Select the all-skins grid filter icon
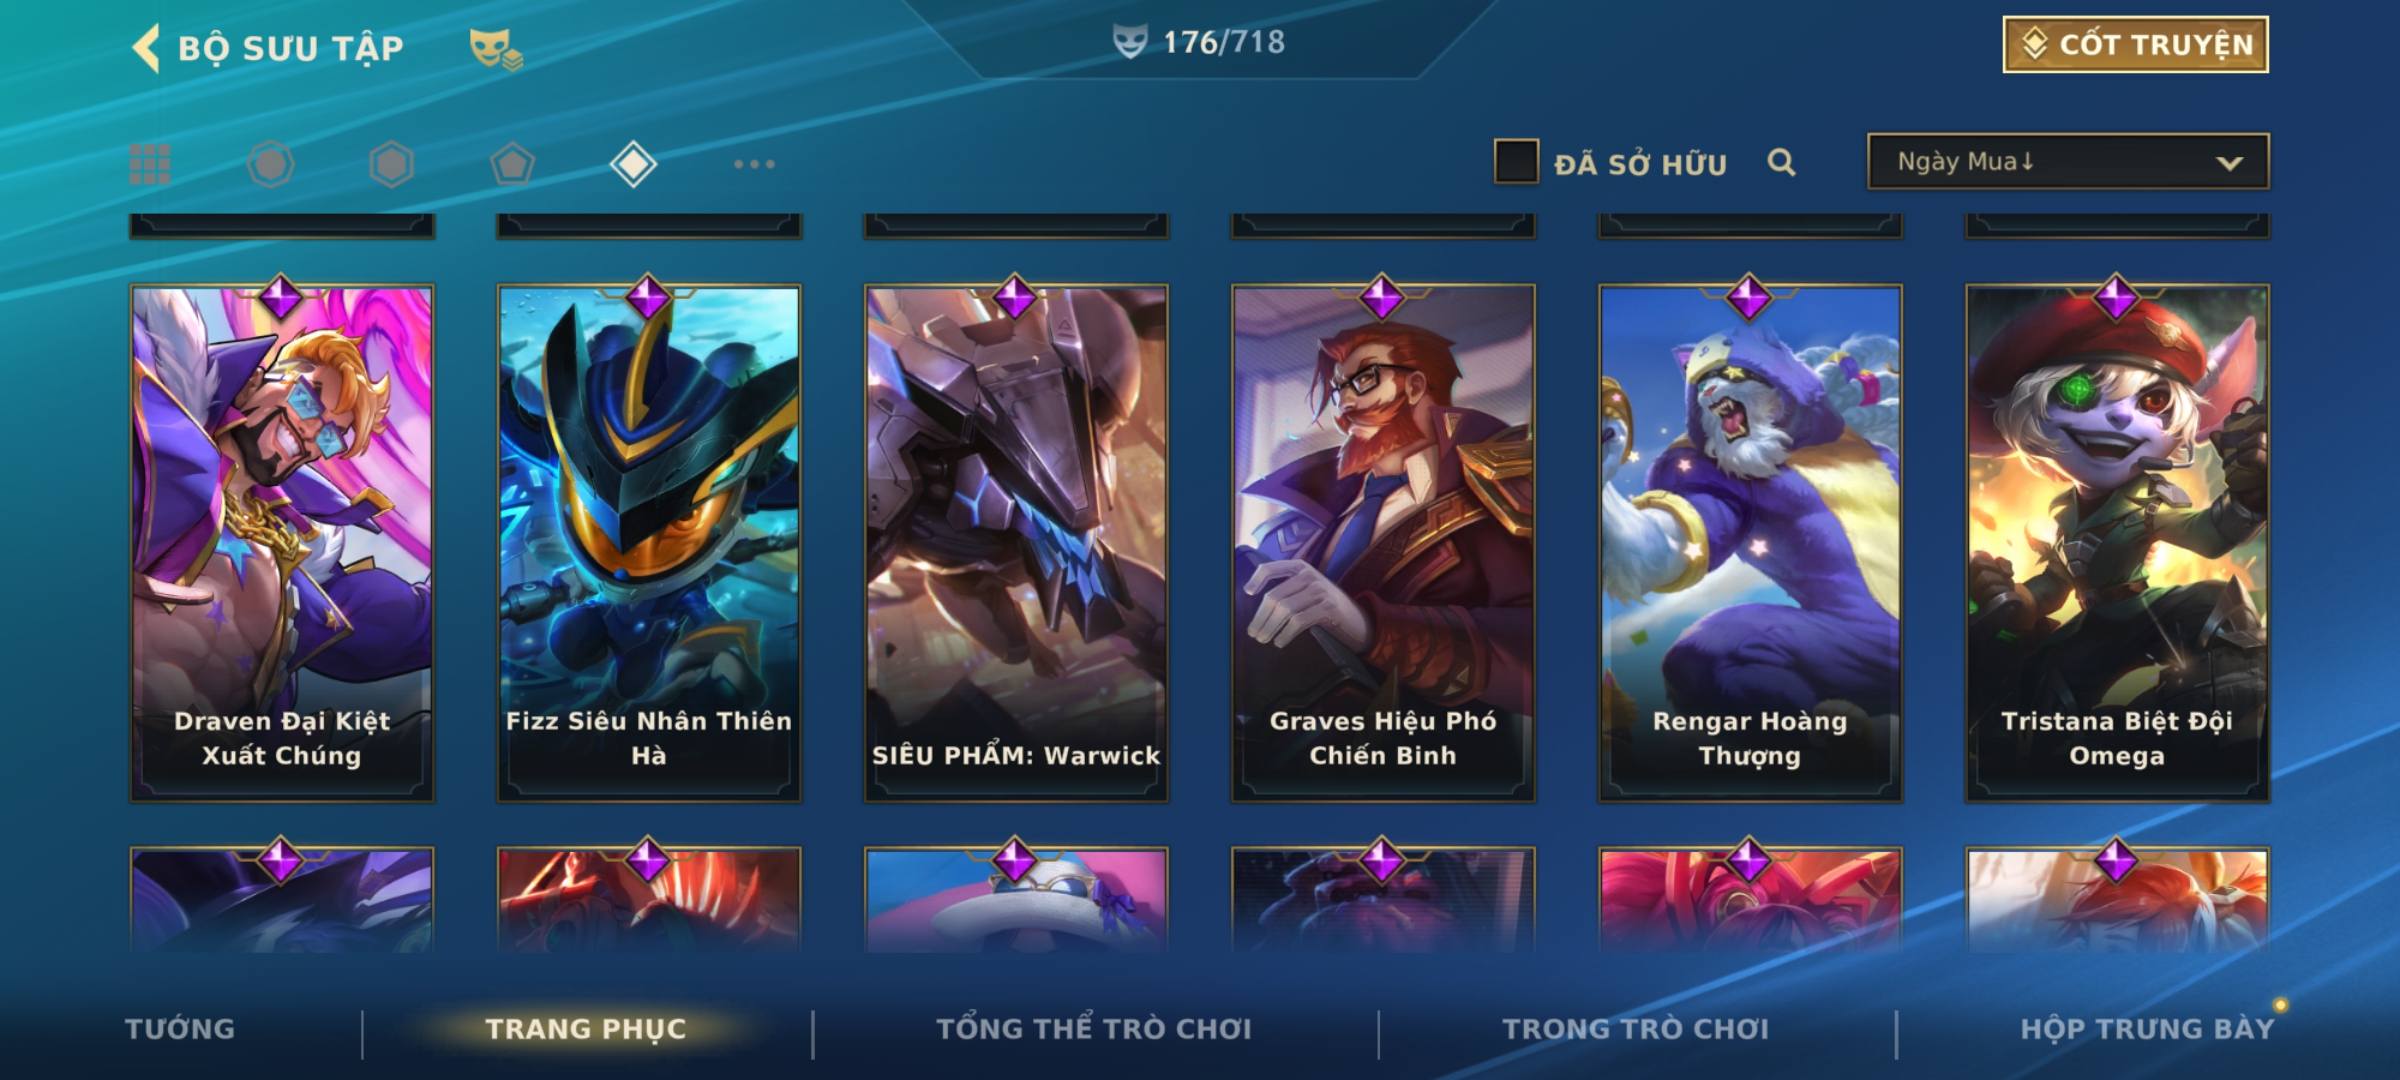This screenshot has width=2400, height=1080. 150,164
